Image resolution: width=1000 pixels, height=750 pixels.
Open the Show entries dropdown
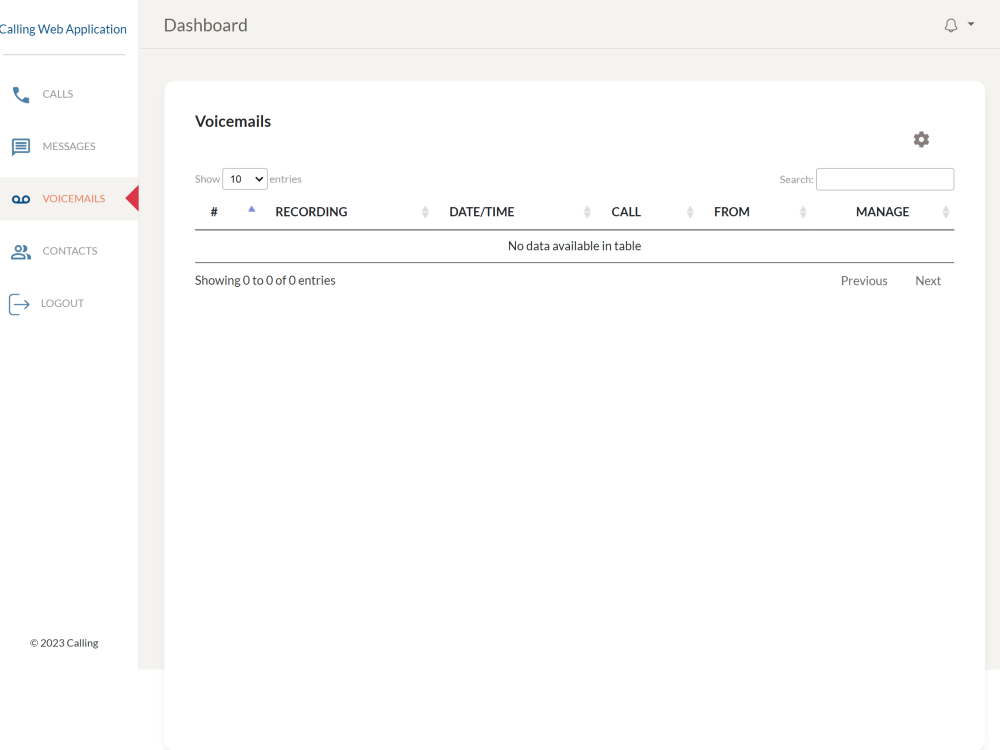[244, 178]
